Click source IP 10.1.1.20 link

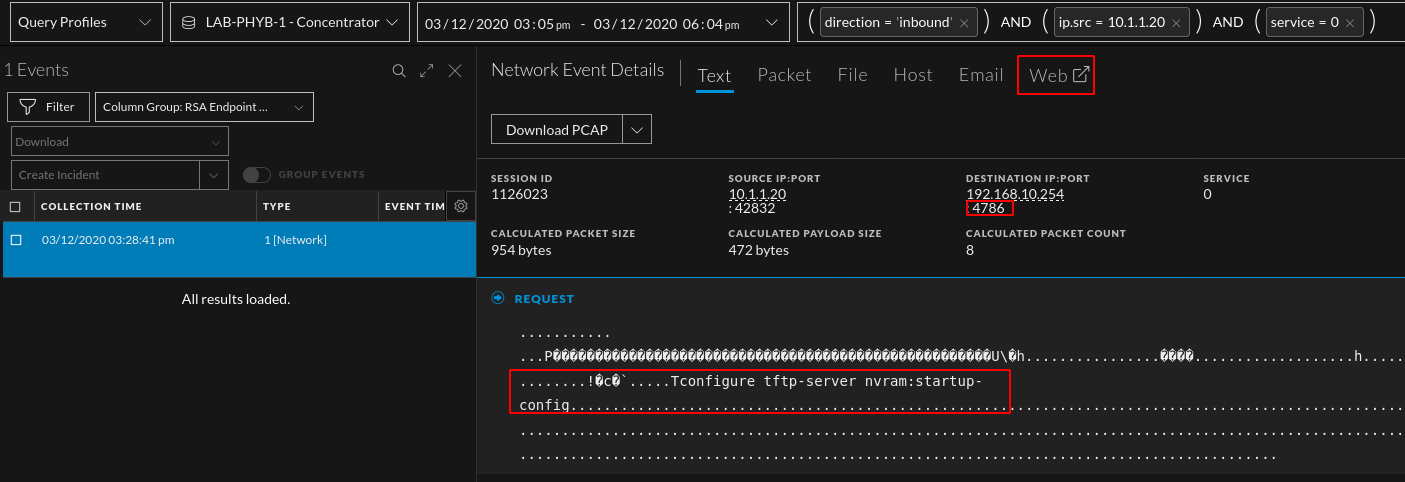point(757,193)
